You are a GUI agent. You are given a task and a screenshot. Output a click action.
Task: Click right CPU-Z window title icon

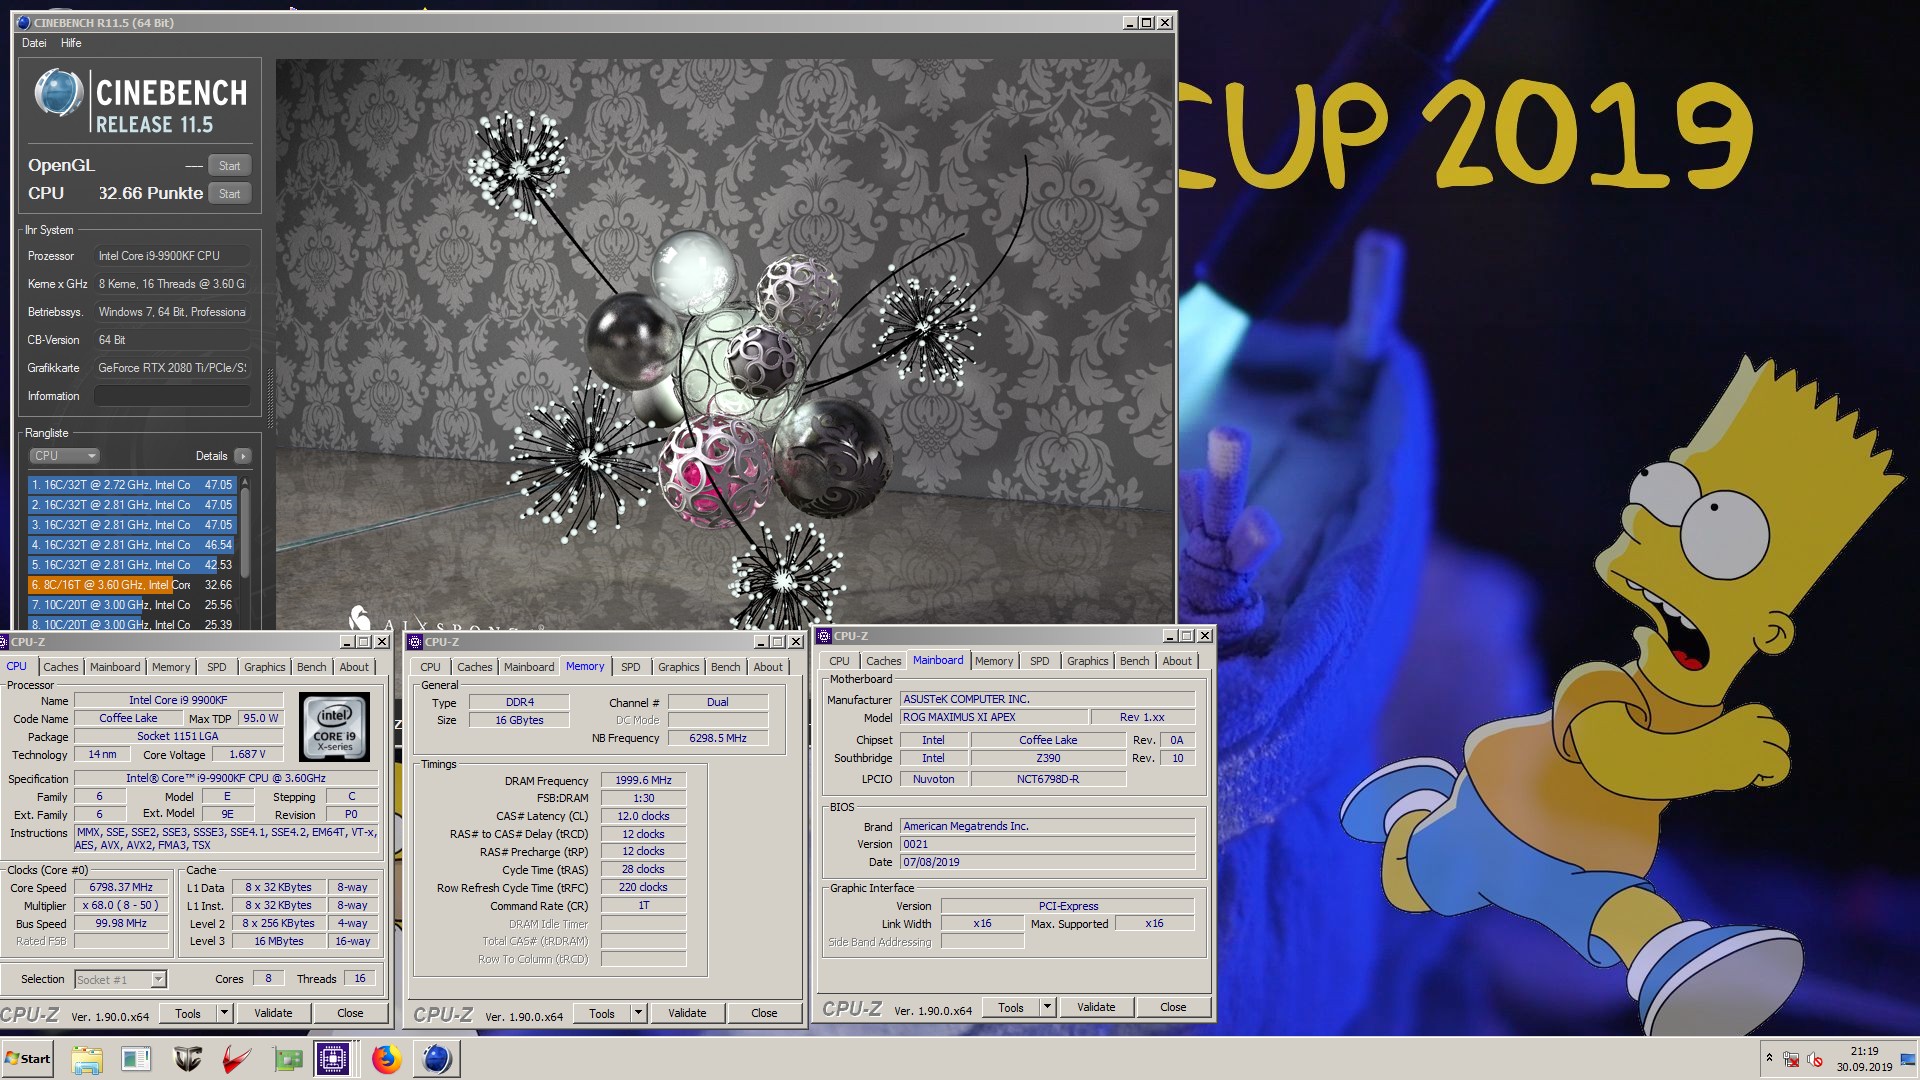[824, 636]
